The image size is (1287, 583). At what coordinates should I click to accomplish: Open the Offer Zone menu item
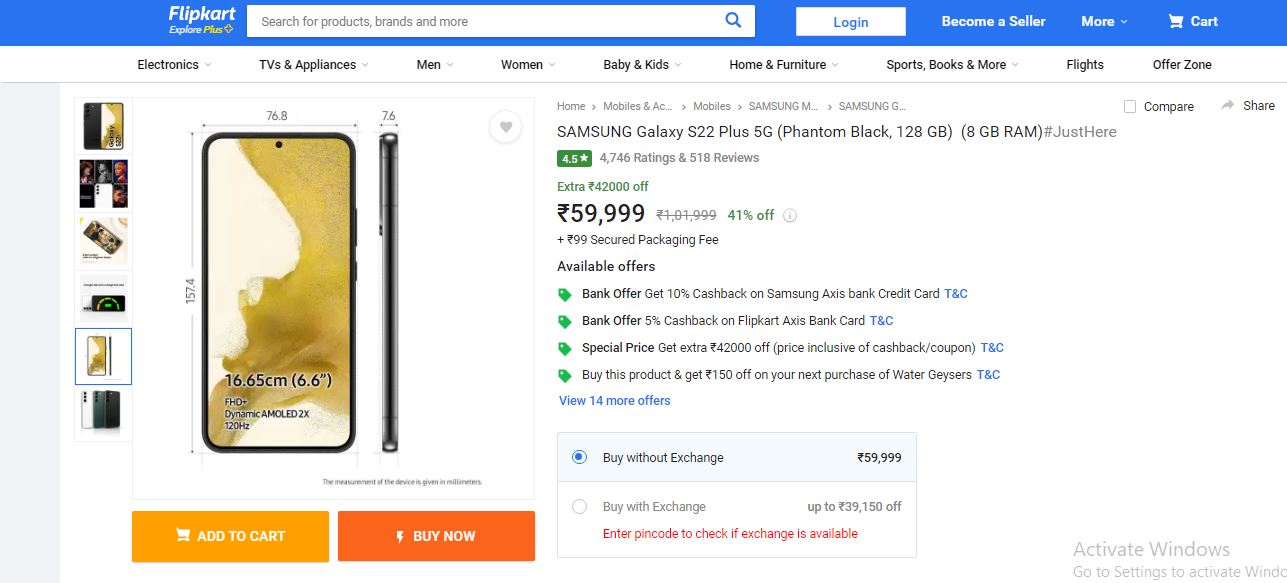coord(1182,64)
